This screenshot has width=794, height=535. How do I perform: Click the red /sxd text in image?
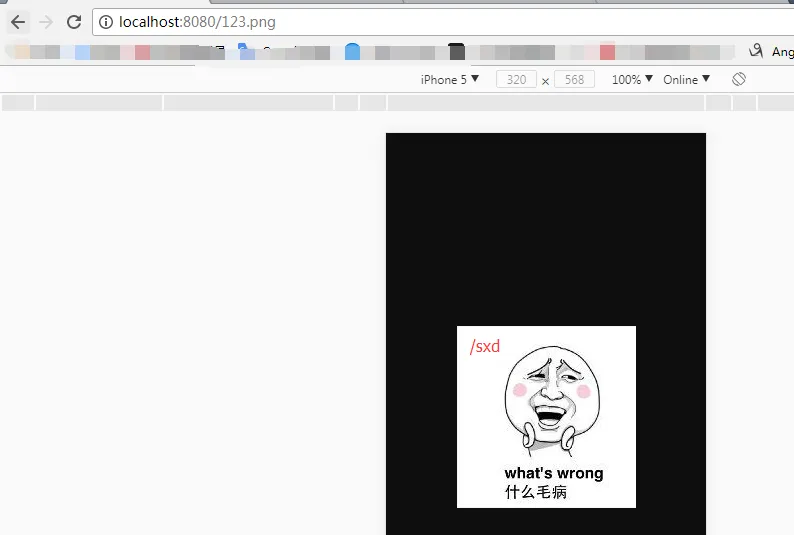pyautogui.click(x=485, y=346)
